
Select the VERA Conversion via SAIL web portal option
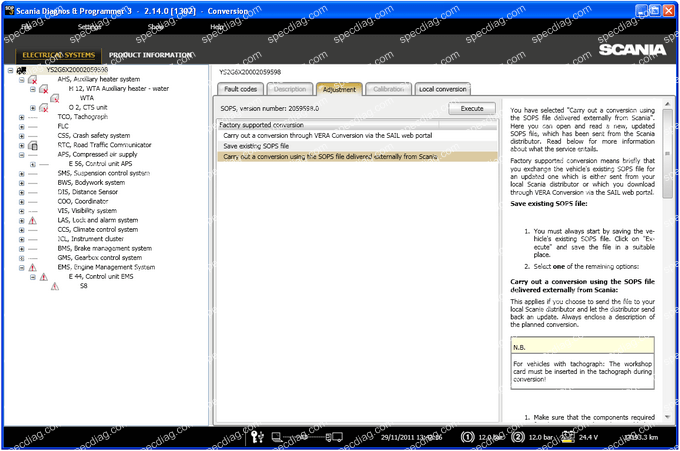[x=357, y=136]
